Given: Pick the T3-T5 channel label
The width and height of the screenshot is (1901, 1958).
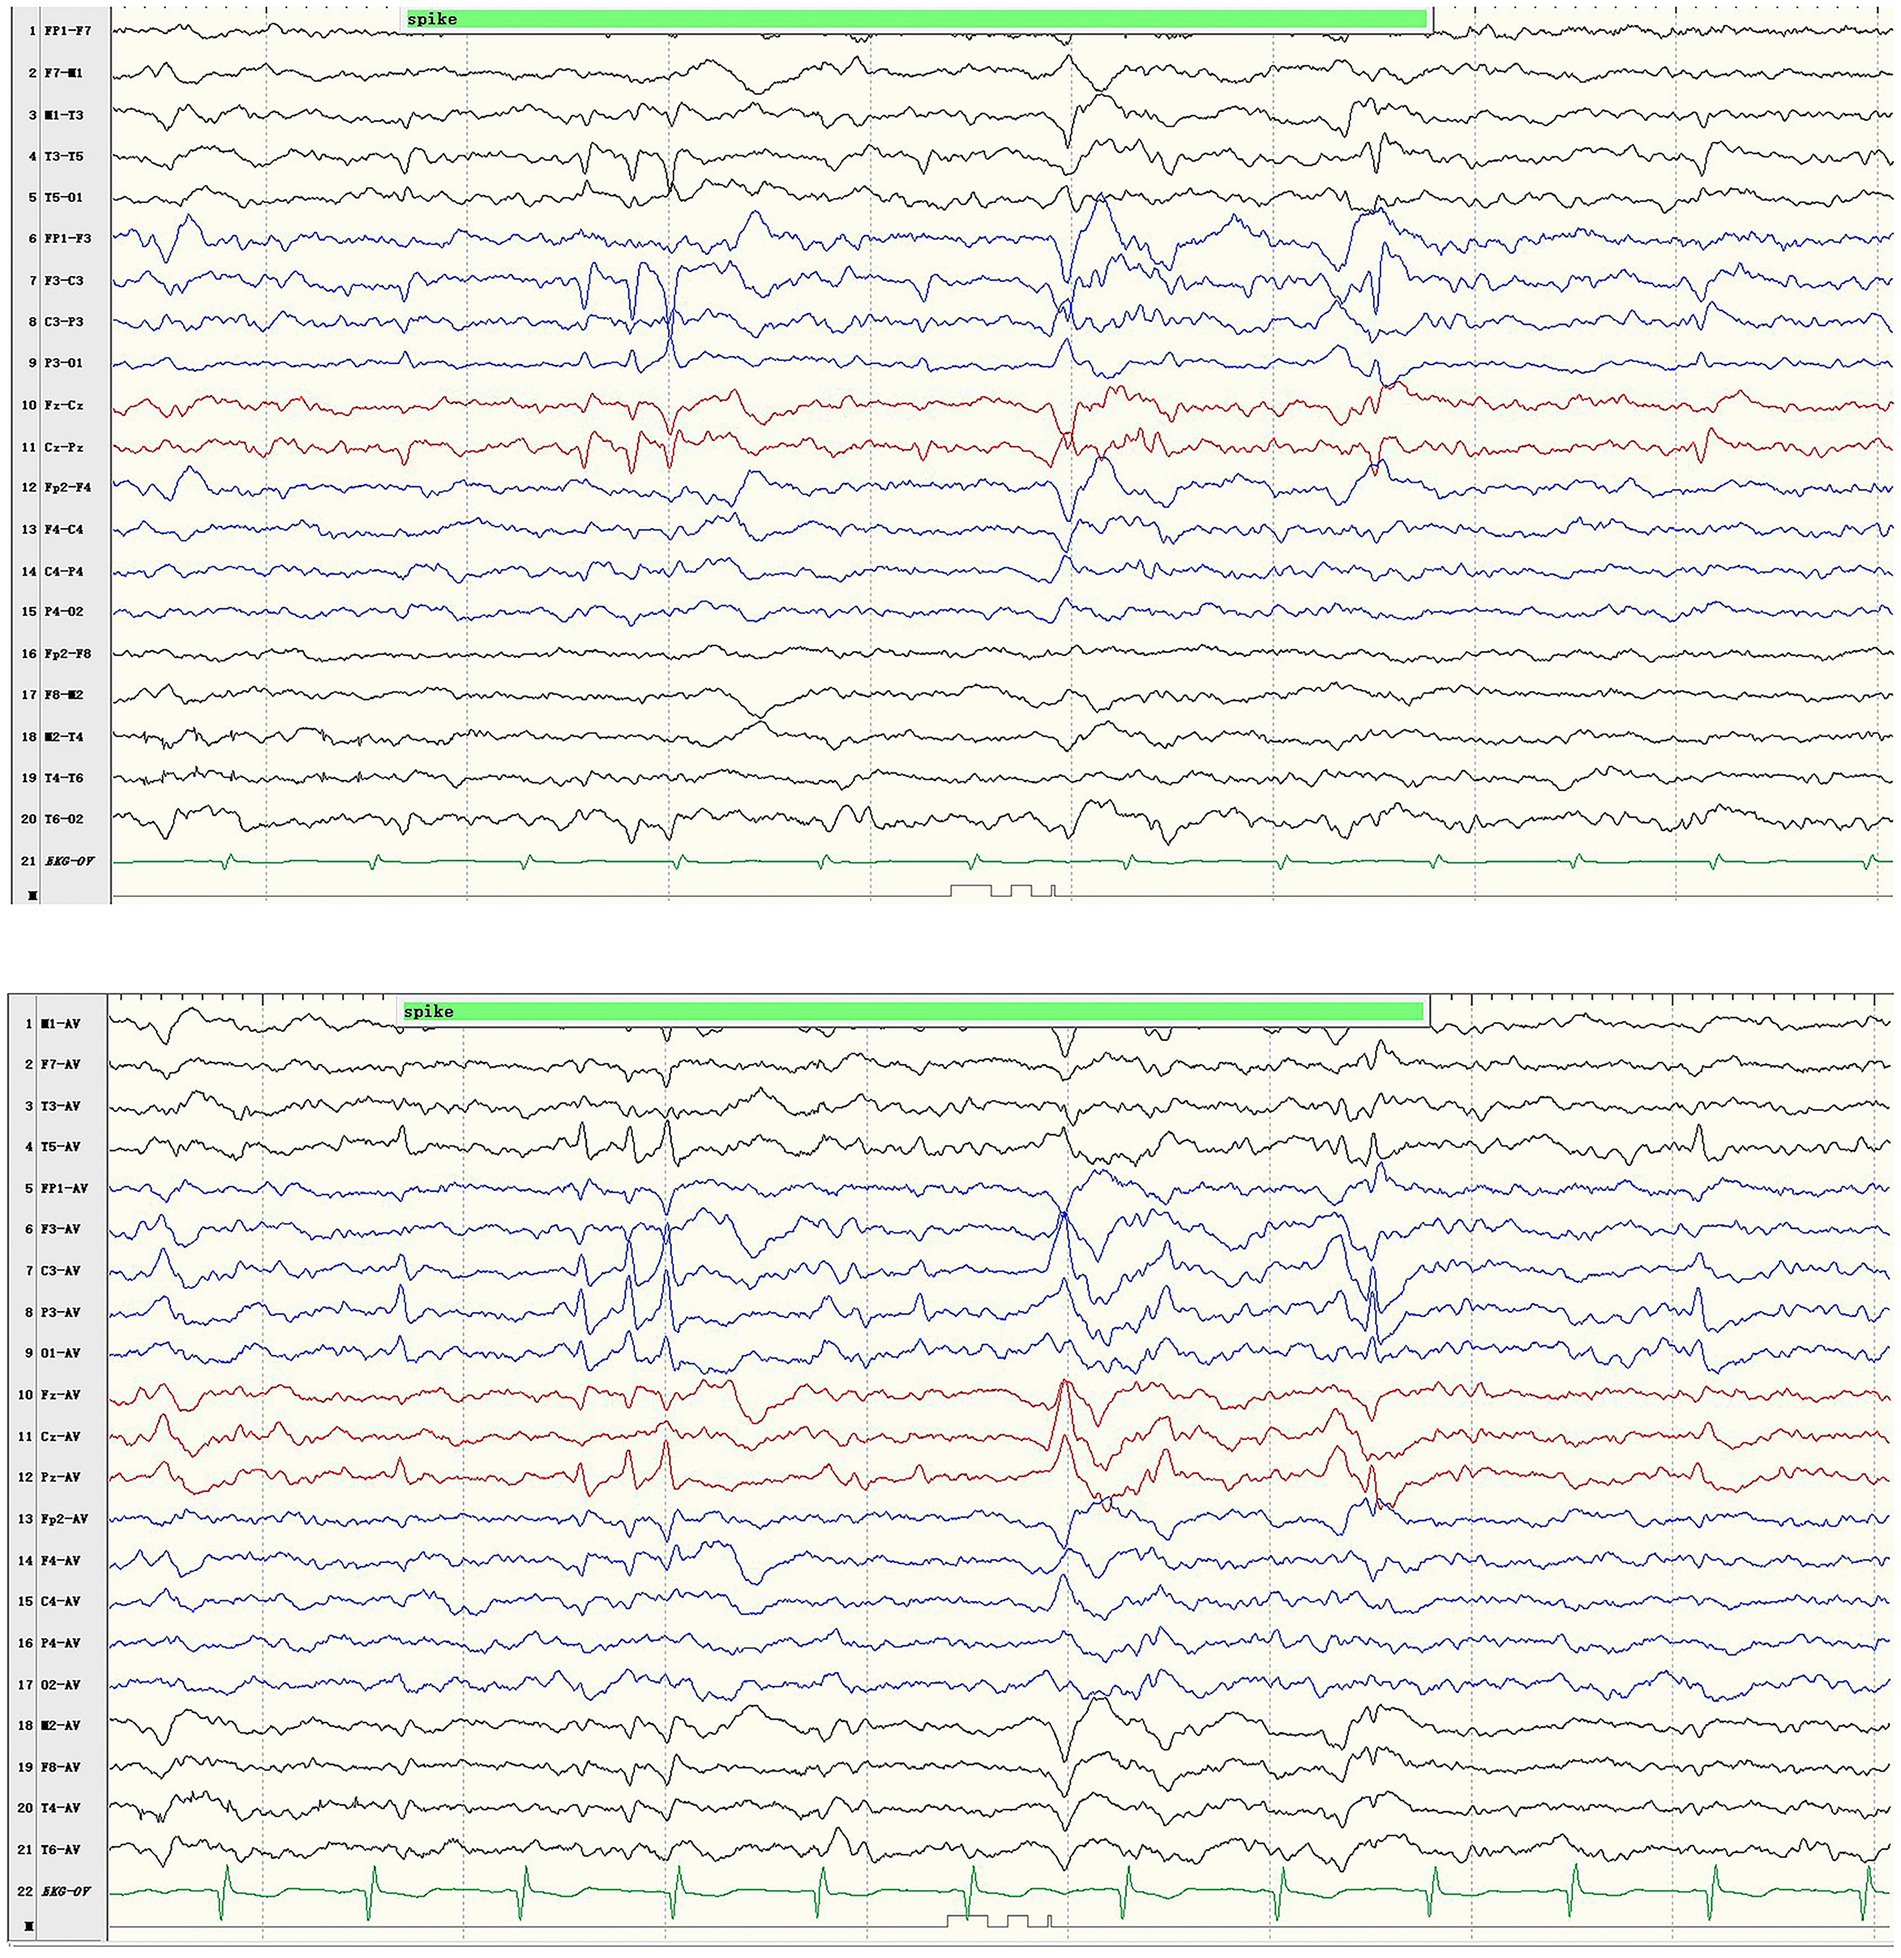Looking at the screenshot, I should [64, 156].
